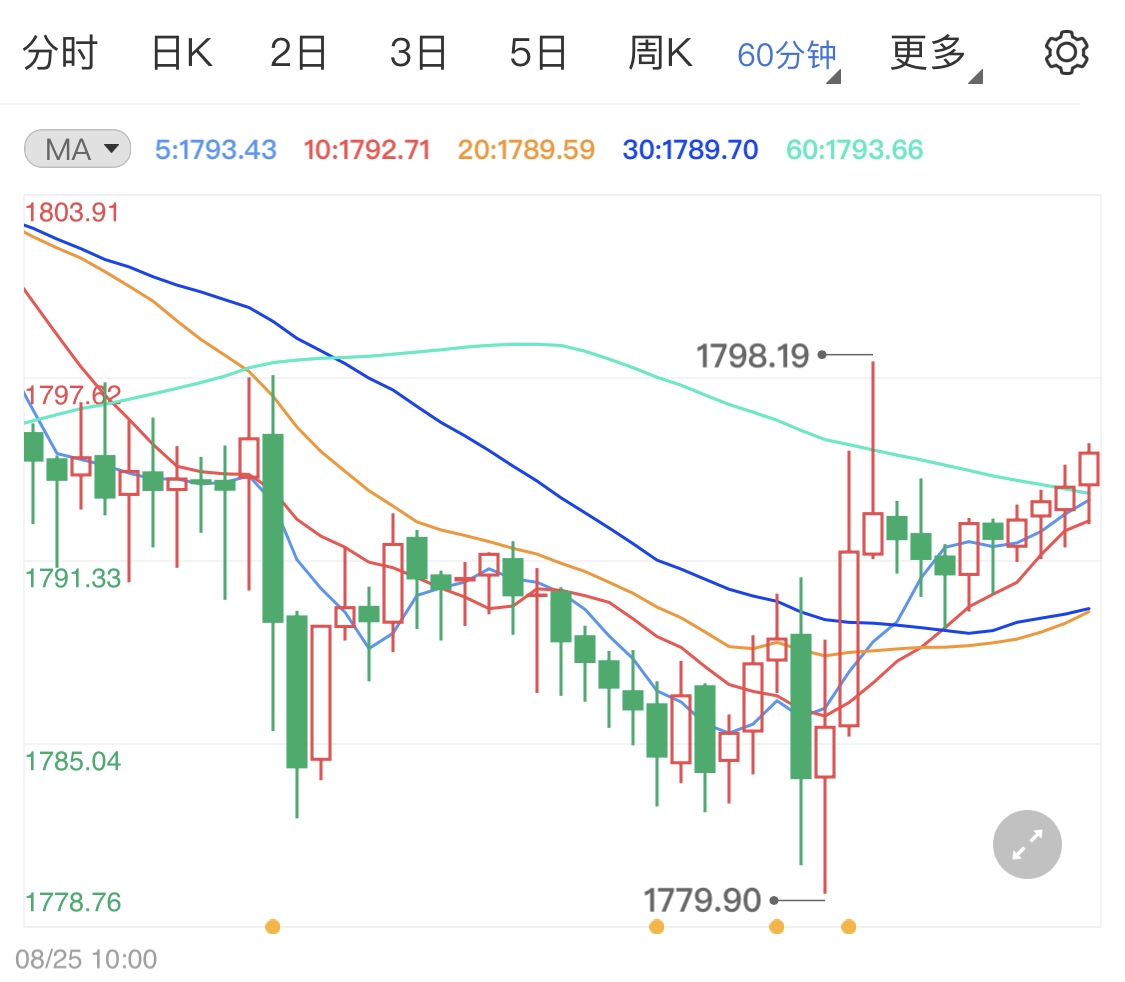Click the MA10 value 10:1792.71

point(367,150)
